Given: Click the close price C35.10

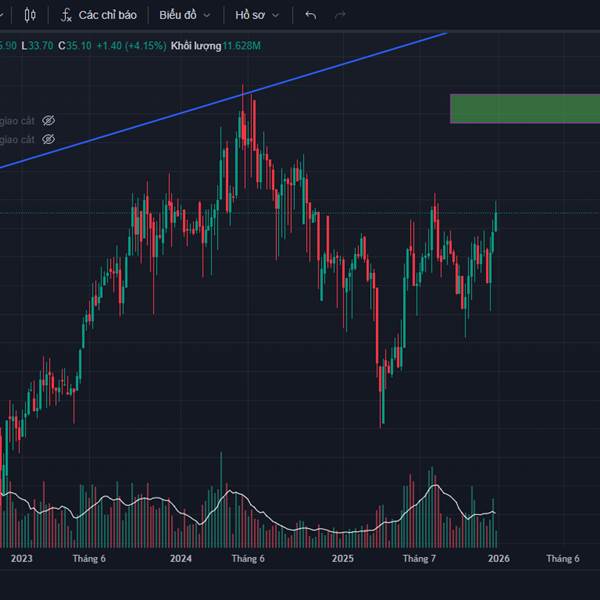Looking at the screenshot, I should (75, 46).
